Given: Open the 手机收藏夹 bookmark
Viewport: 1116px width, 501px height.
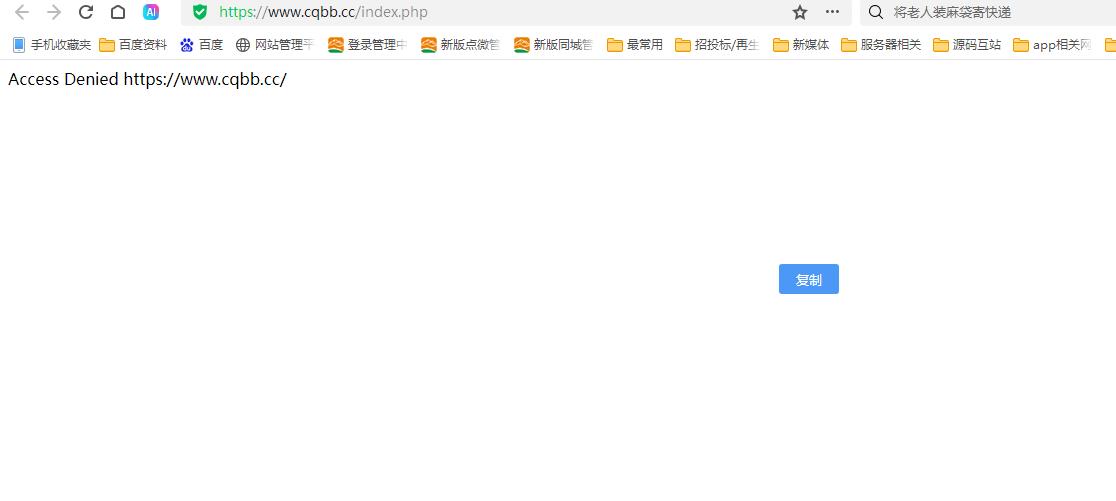Looking at the screenshot, I should [x=51, y=45].
